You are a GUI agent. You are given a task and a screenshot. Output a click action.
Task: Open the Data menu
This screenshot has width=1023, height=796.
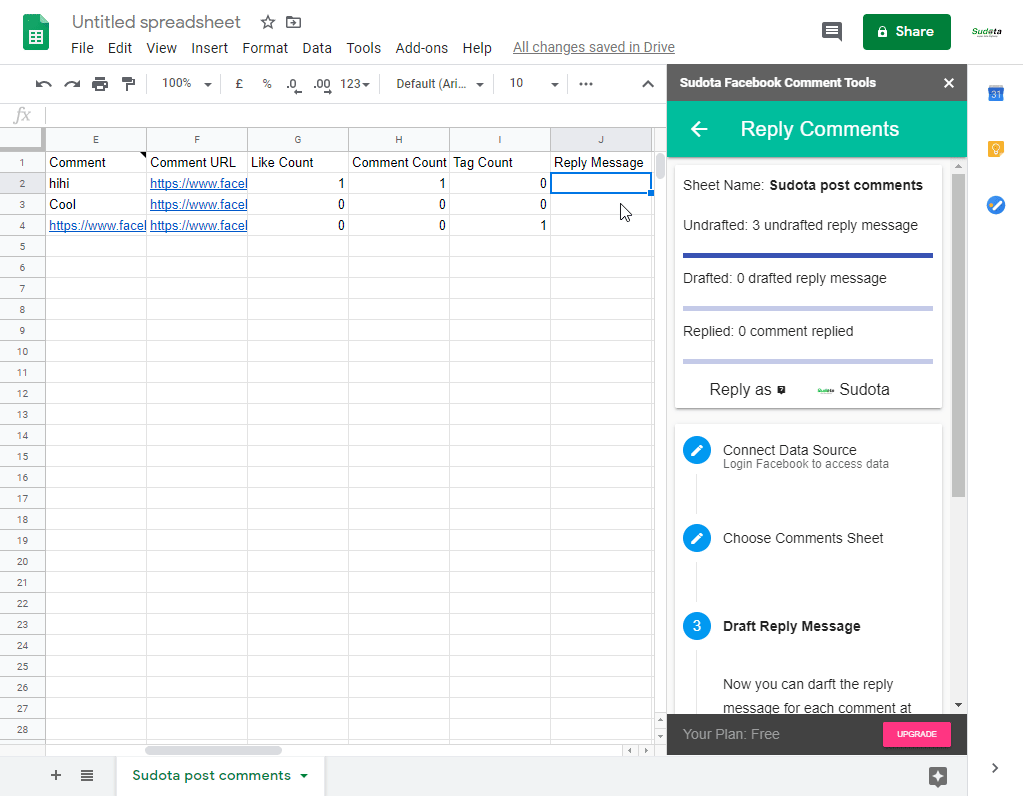(317, 48)
